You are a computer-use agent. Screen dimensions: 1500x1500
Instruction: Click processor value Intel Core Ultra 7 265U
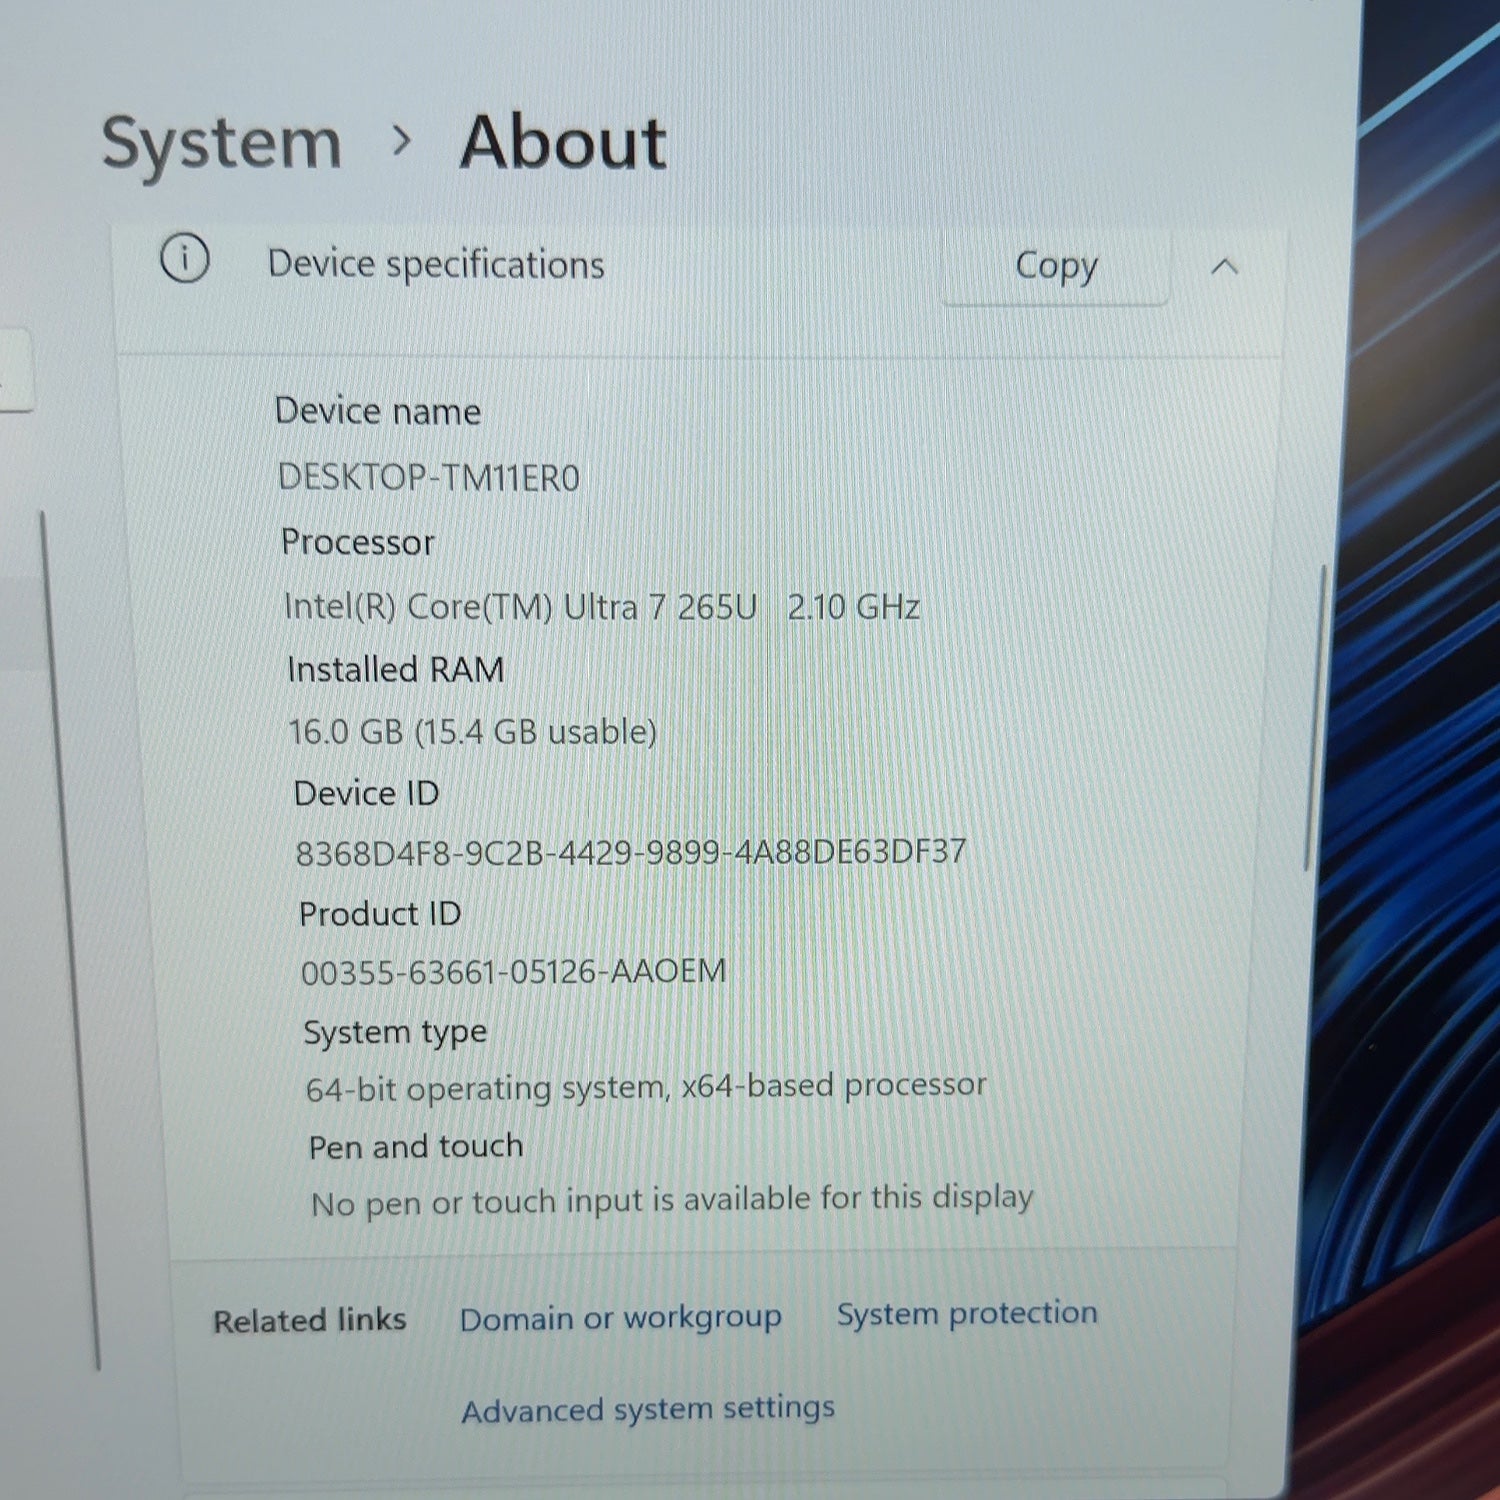click(x=602, y=607)
